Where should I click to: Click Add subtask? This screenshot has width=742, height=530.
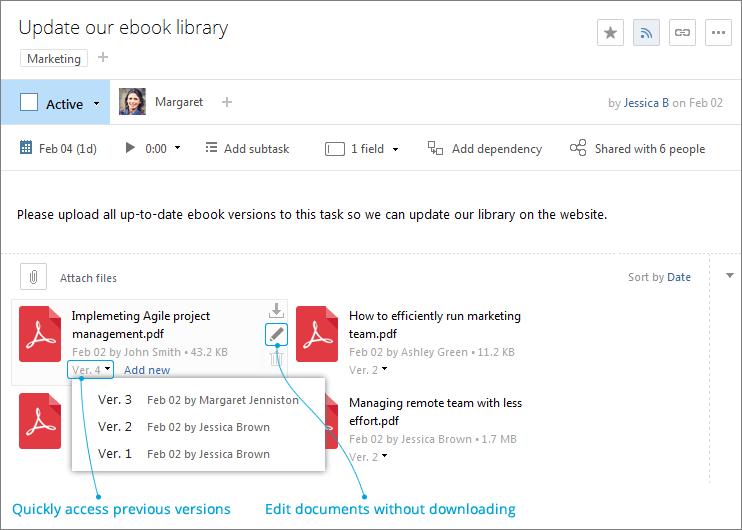pyautogui.click(x=247, y=149)
